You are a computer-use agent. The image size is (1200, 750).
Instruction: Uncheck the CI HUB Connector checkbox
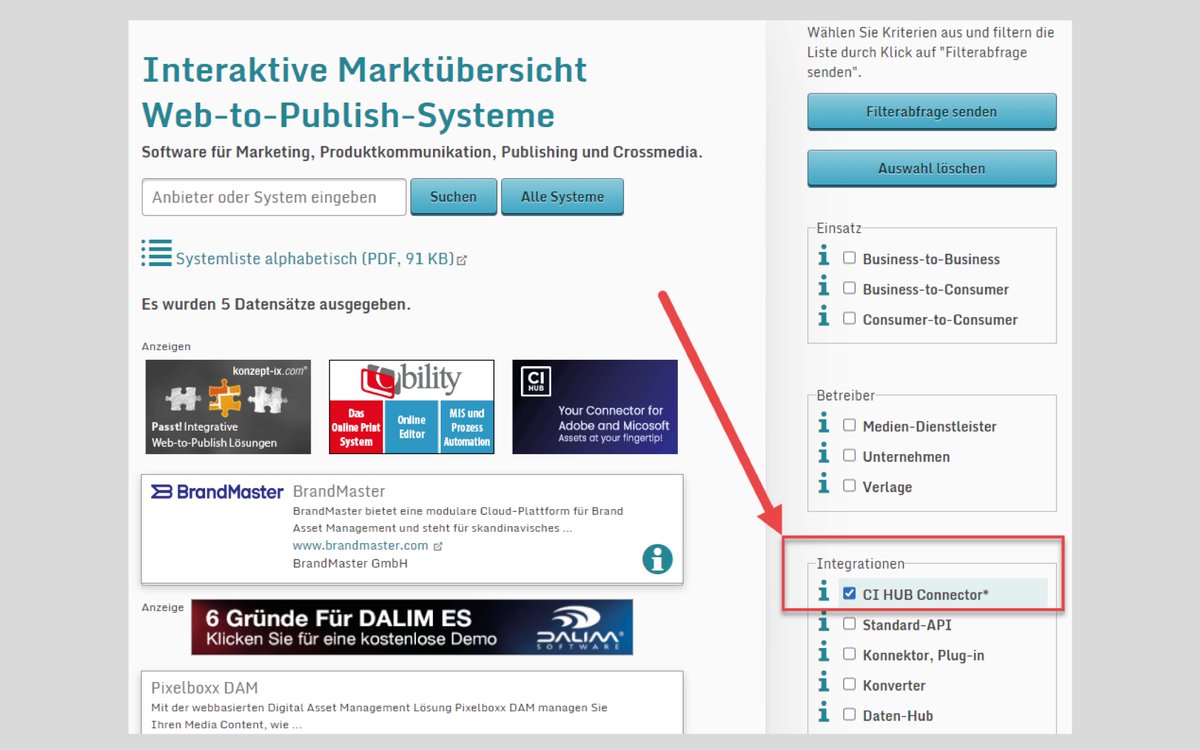point(849,593)
